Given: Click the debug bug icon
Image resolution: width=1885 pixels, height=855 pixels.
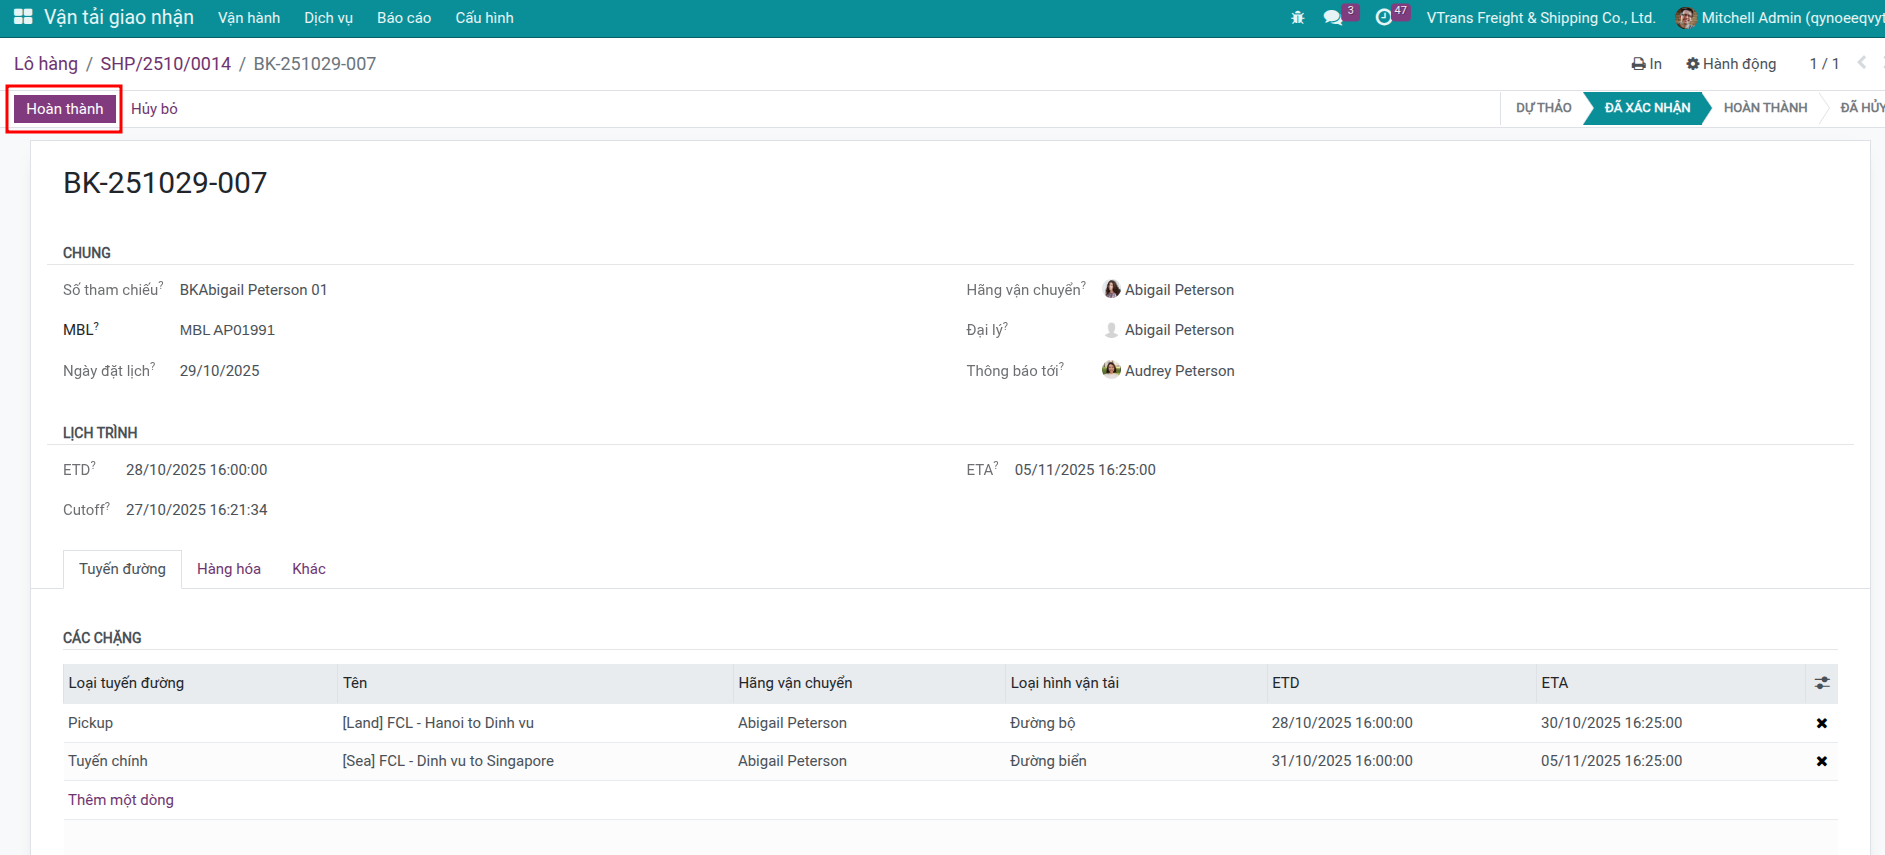Looking at the screenshot, I should 1298,18.
